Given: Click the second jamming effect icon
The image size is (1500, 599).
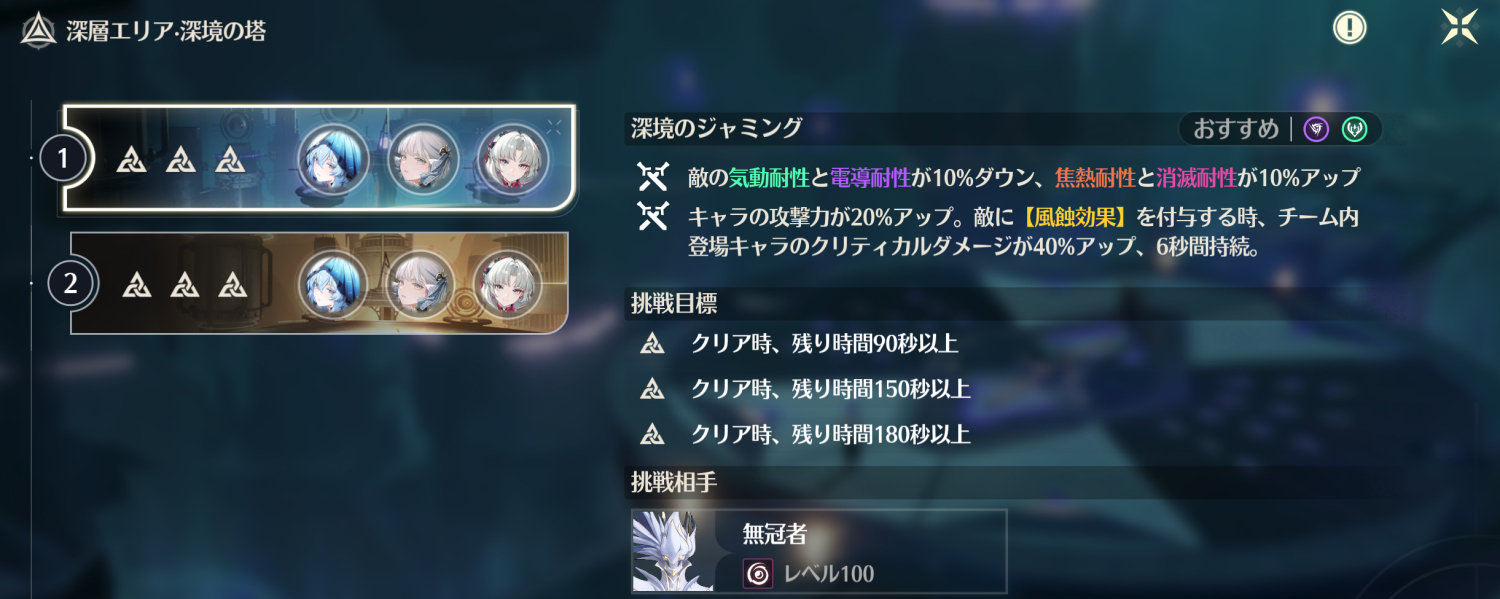Looking at the screenshot, I should coord(652,216).
